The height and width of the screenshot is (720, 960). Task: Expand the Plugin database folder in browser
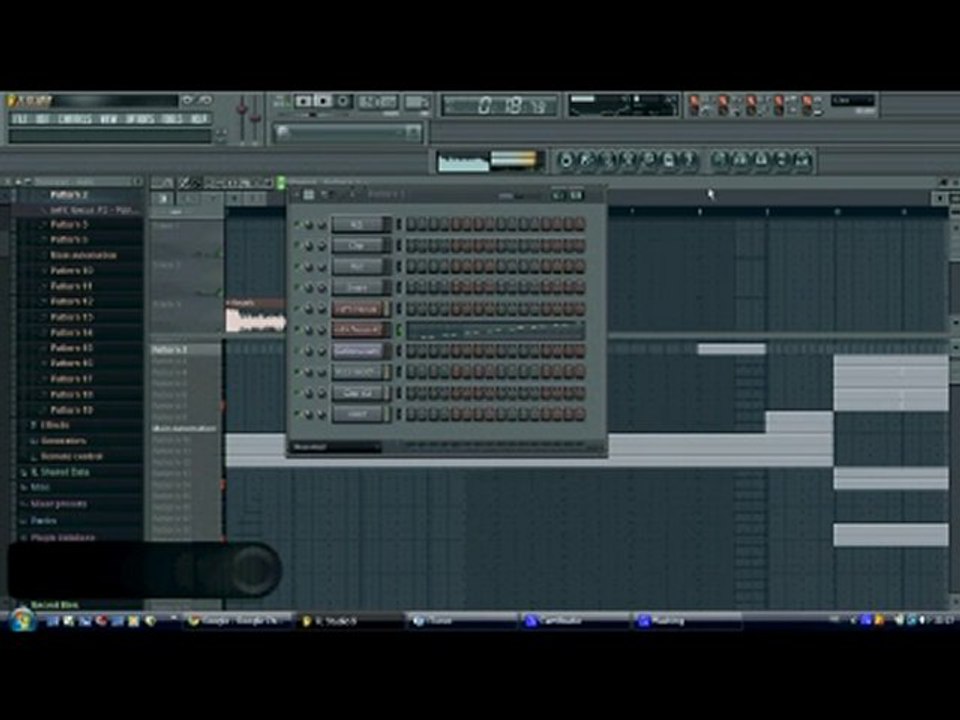pos(62,537)
